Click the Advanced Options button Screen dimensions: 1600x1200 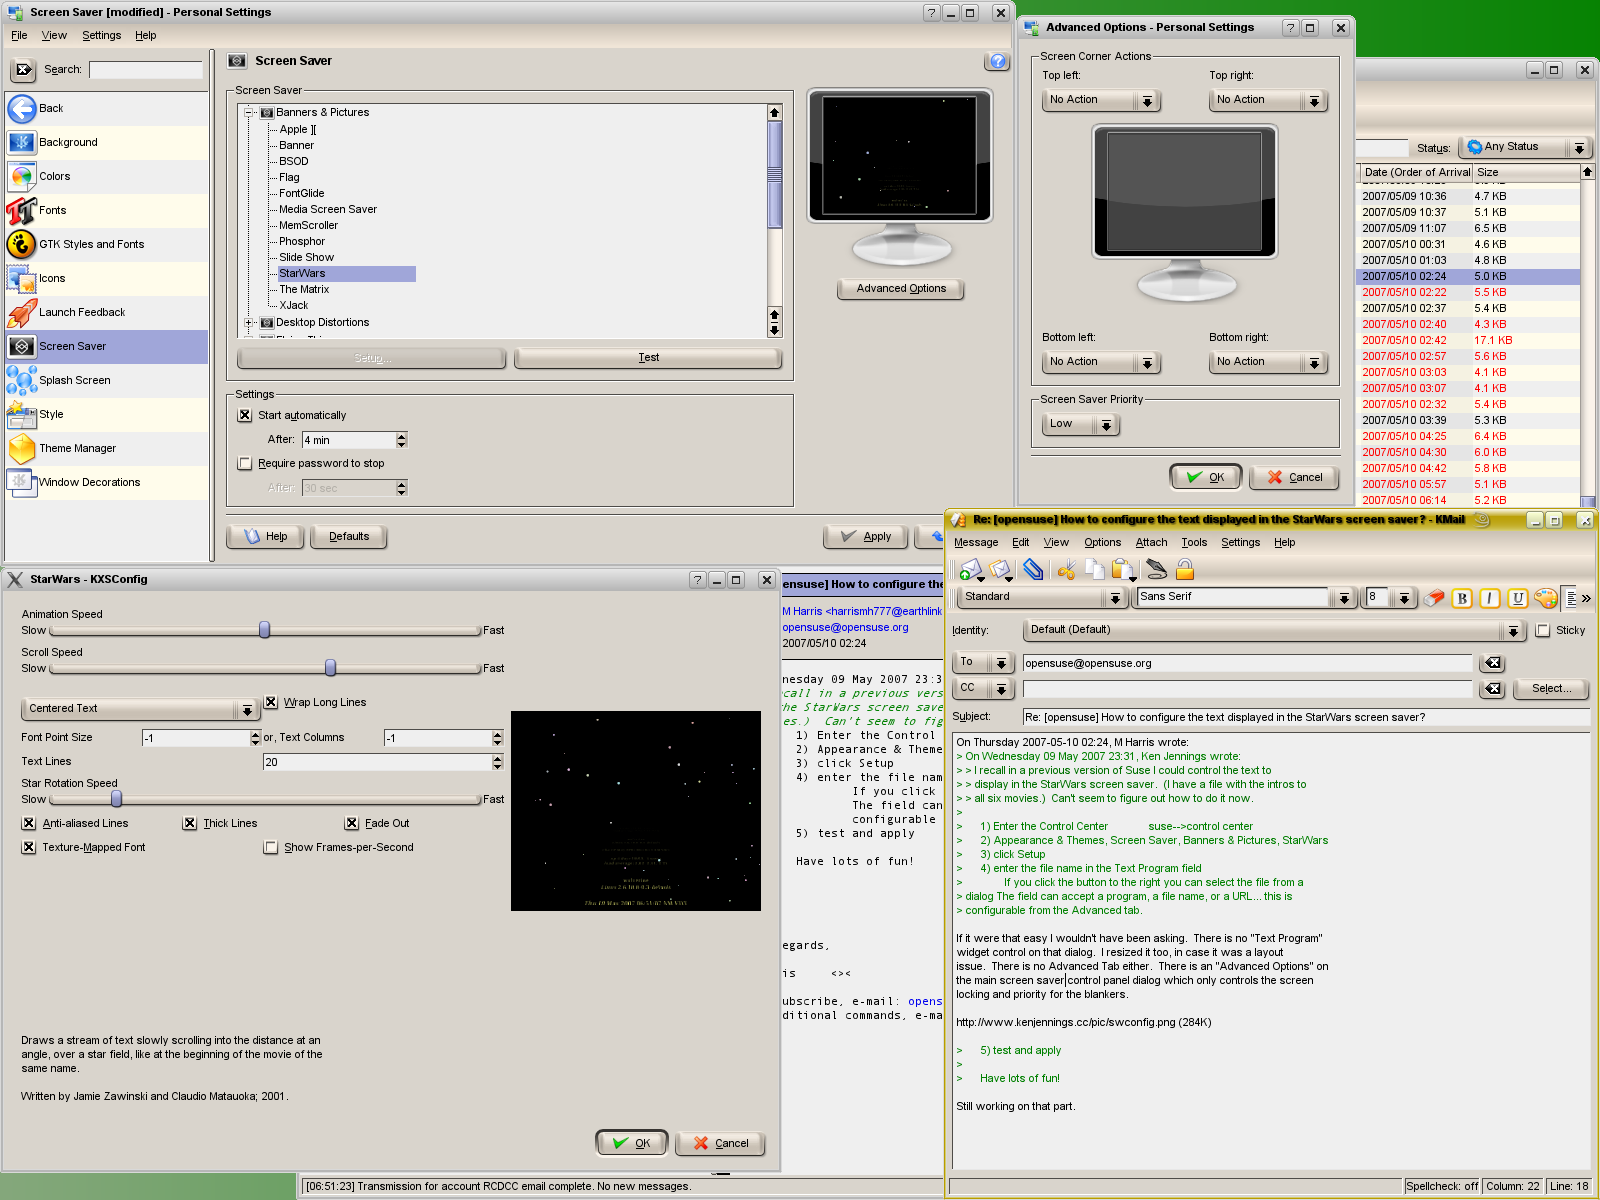point(900,288)
